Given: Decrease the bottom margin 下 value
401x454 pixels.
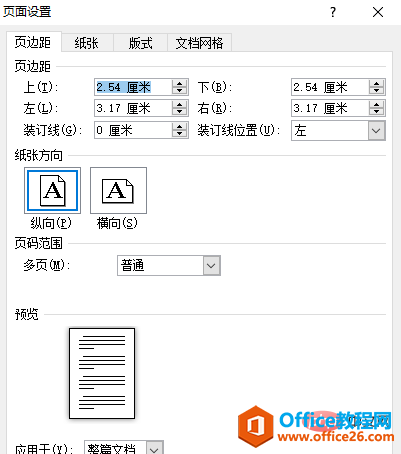Looking at the screenshot, I should coord(377,91).
